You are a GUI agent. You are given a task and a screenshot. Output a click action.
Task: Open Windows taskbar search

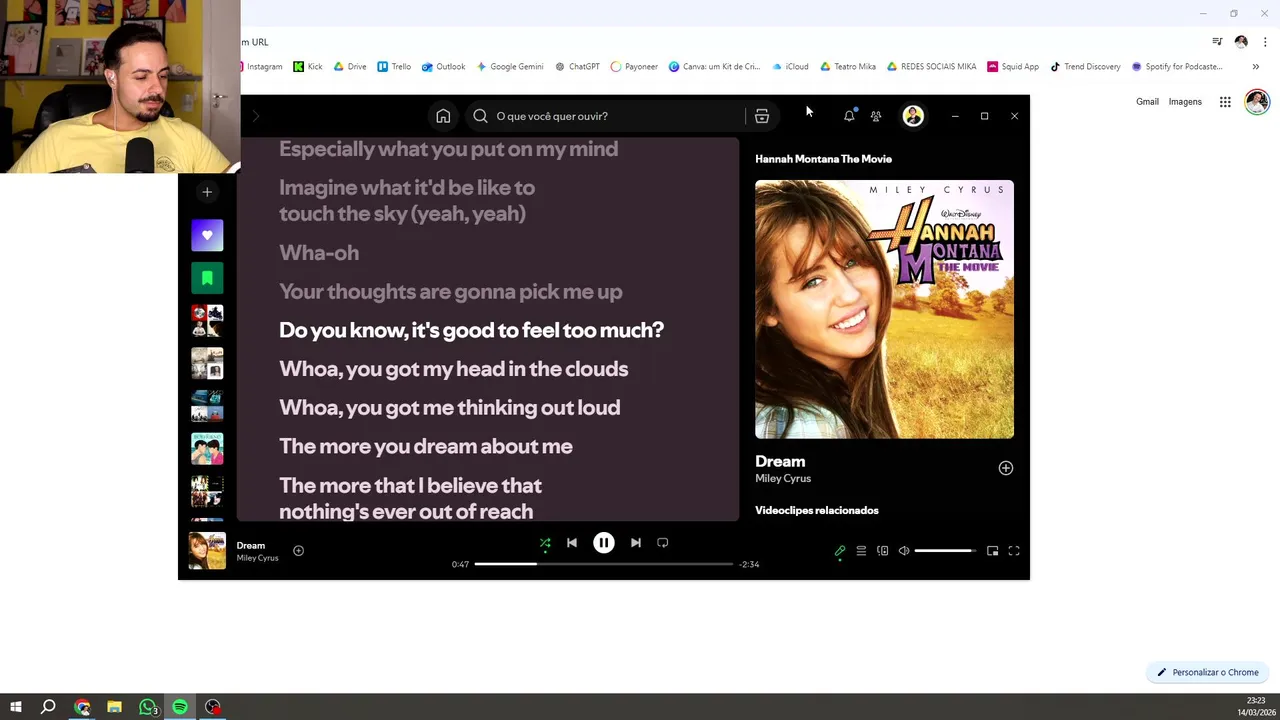pos(48,707)
